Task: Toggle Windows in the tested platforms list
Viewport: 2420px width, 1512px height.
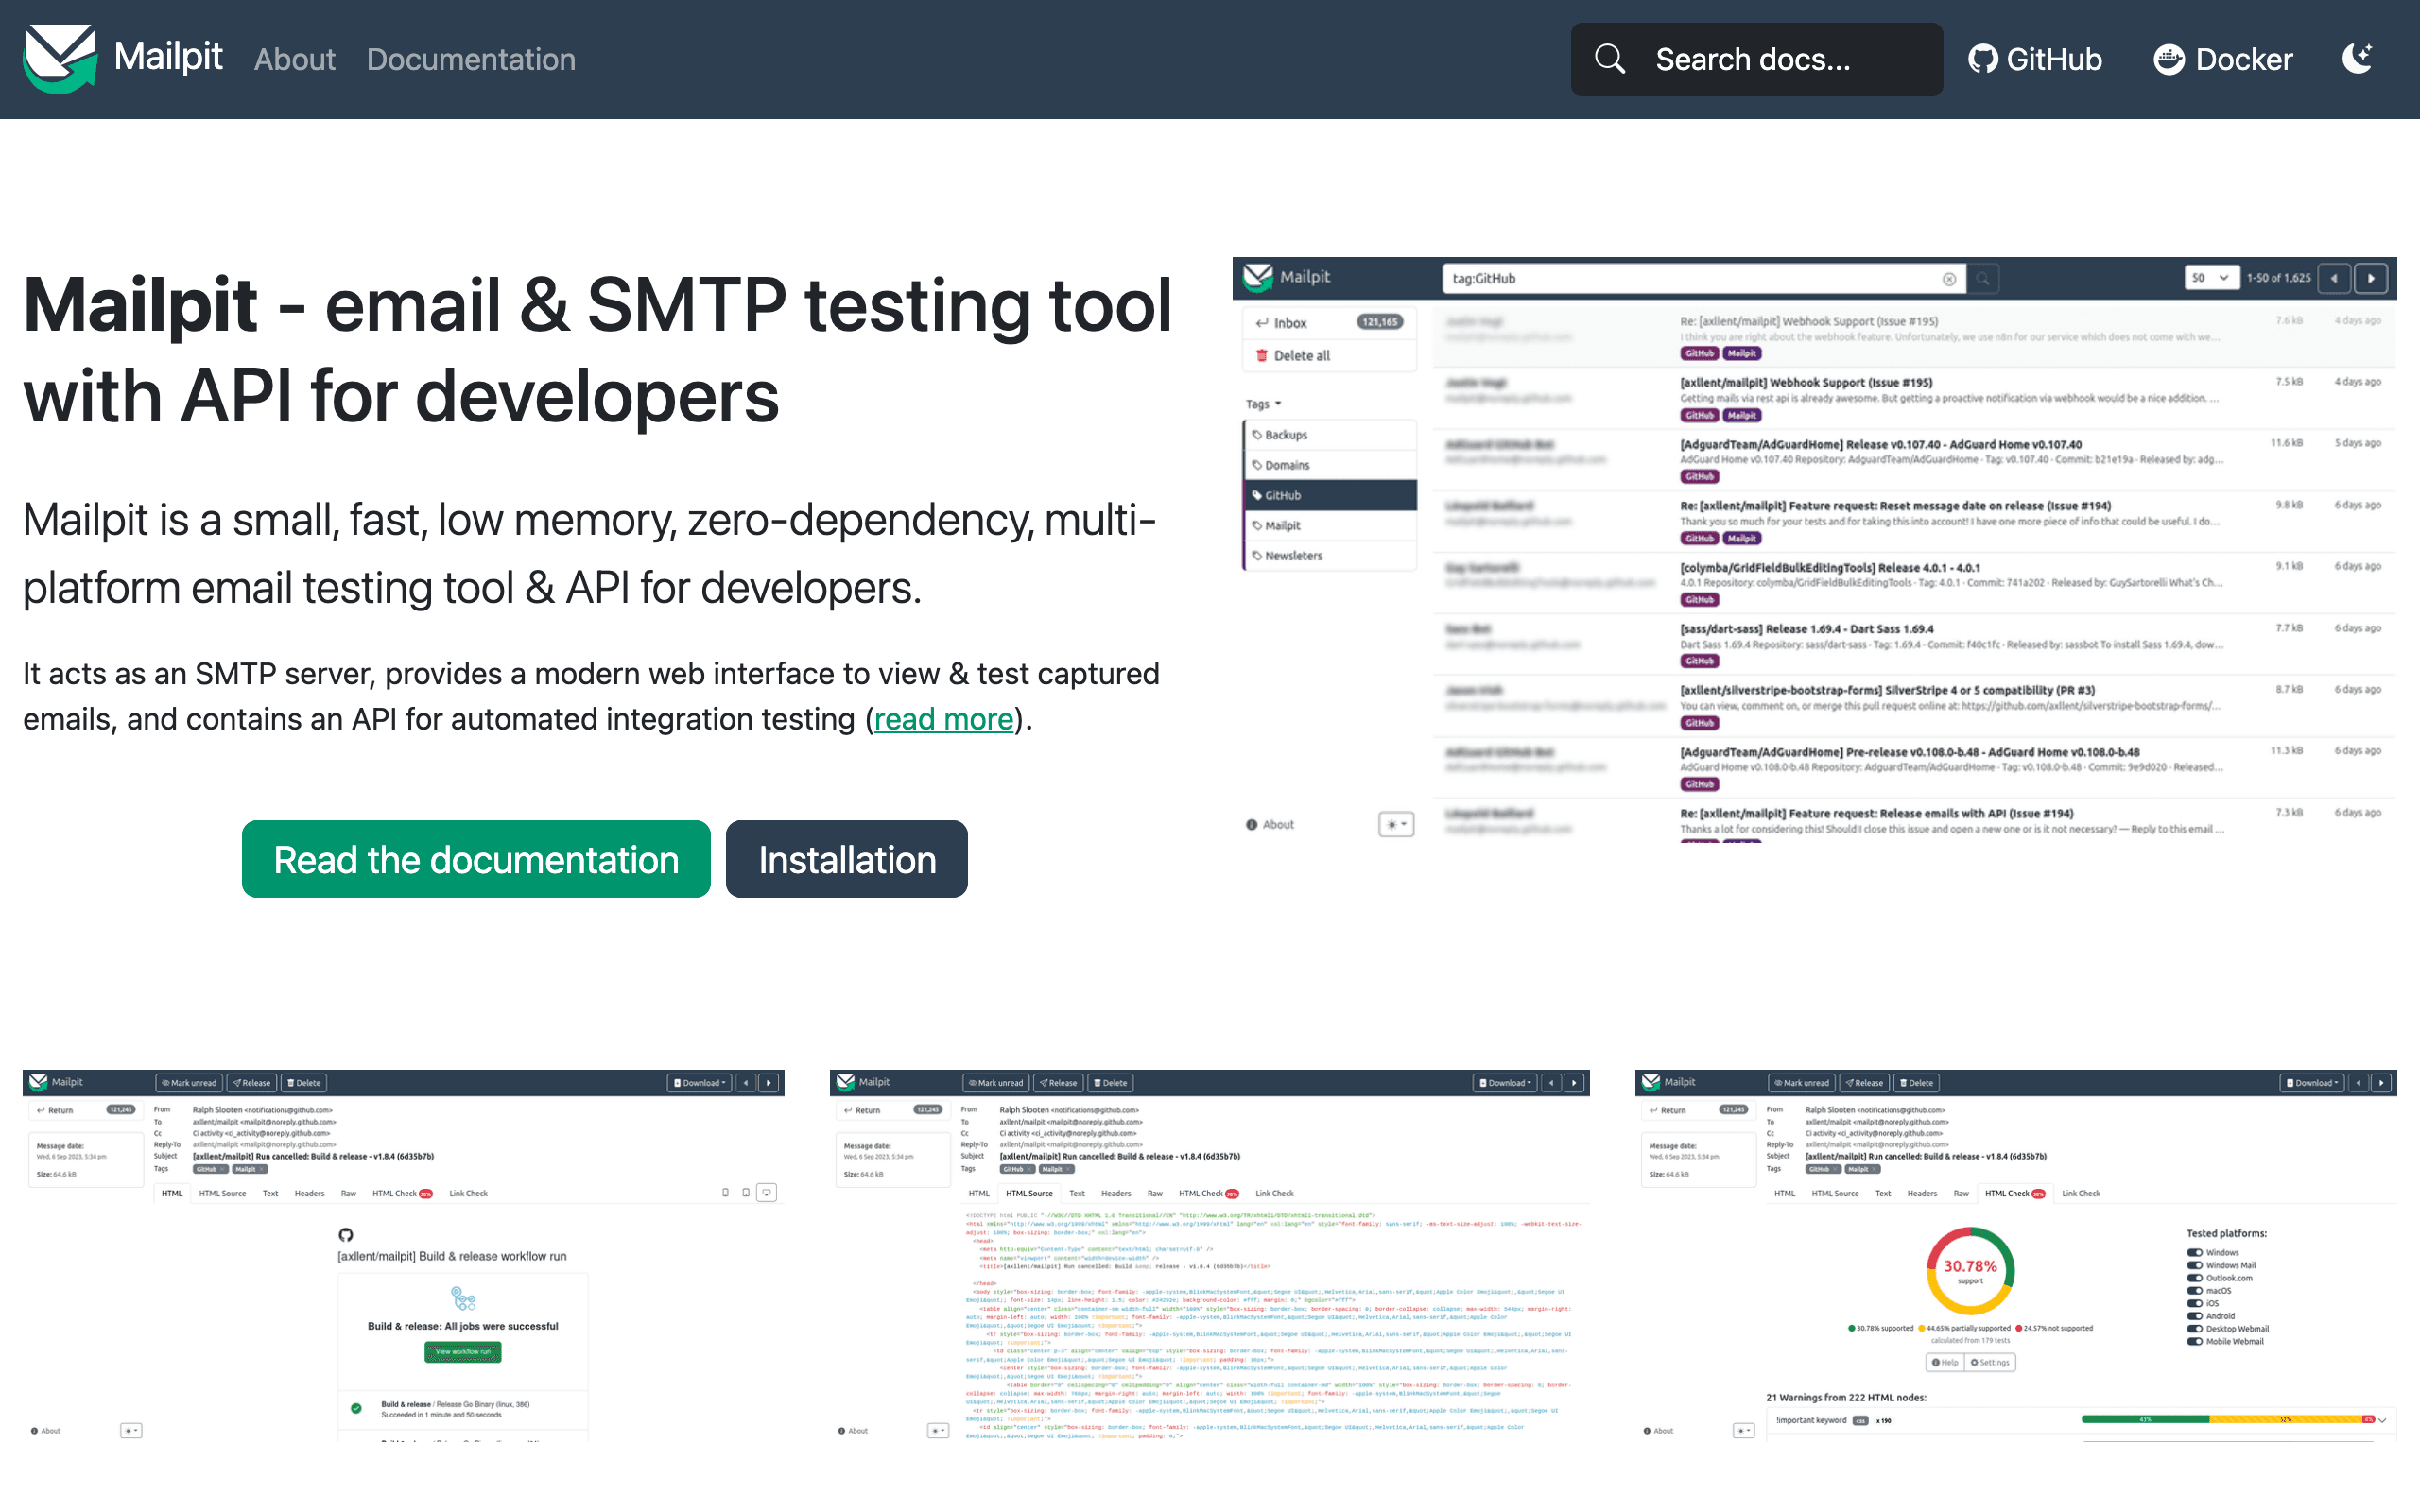Action: (2195, 1251)
